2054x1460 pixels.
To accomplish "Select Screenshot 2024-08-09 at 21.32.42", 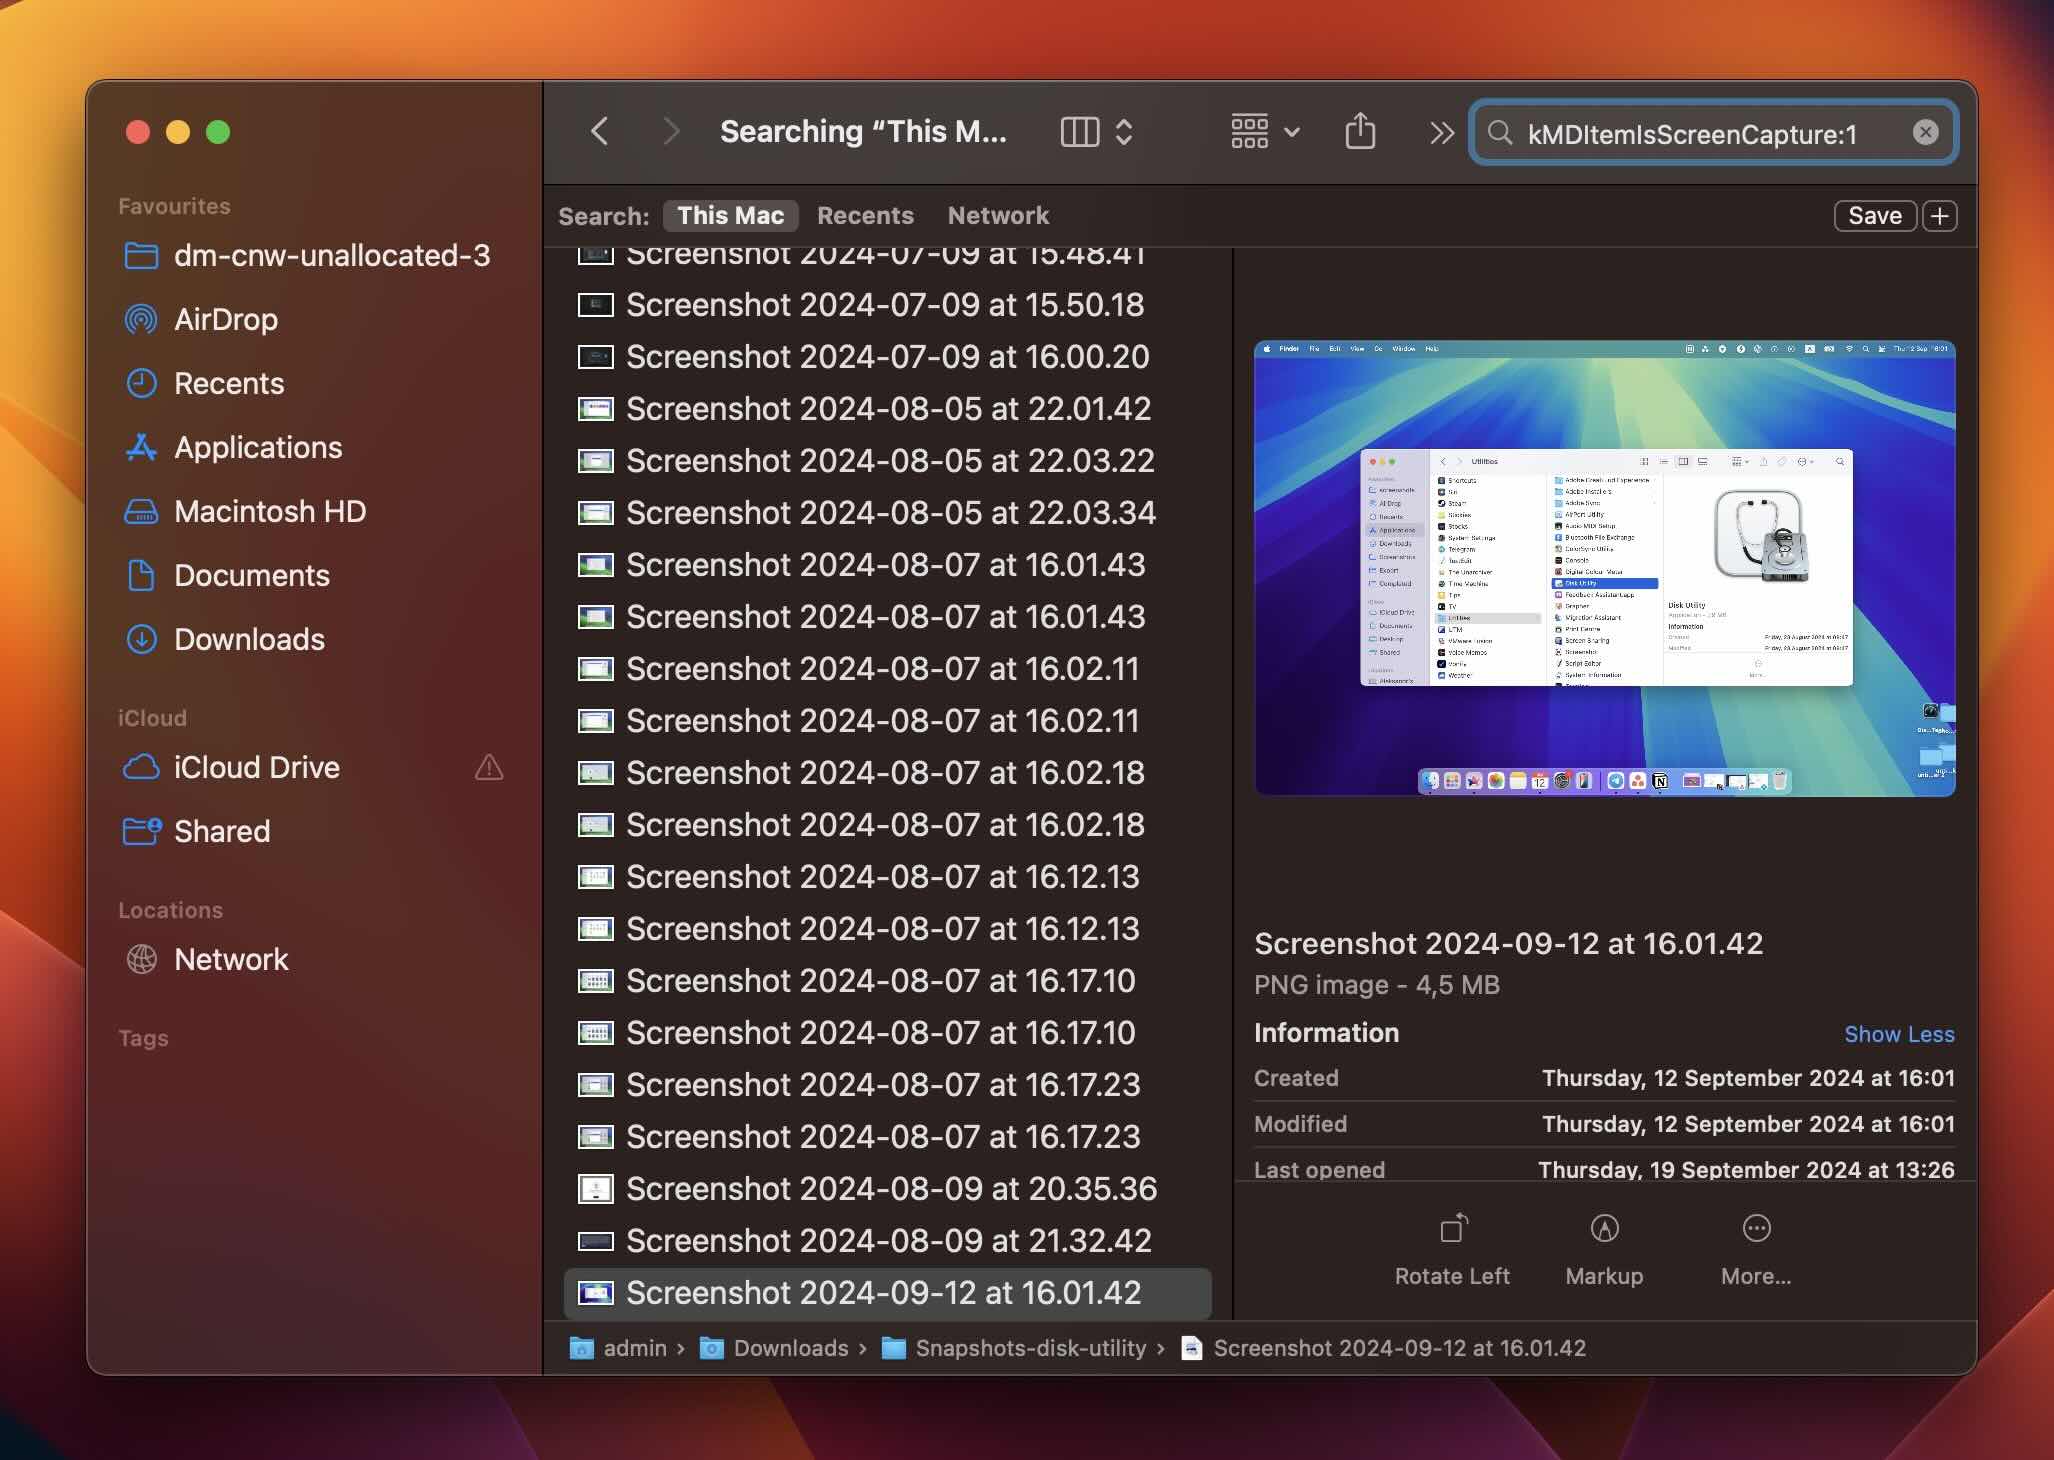I will click(x=887, y=1241).
